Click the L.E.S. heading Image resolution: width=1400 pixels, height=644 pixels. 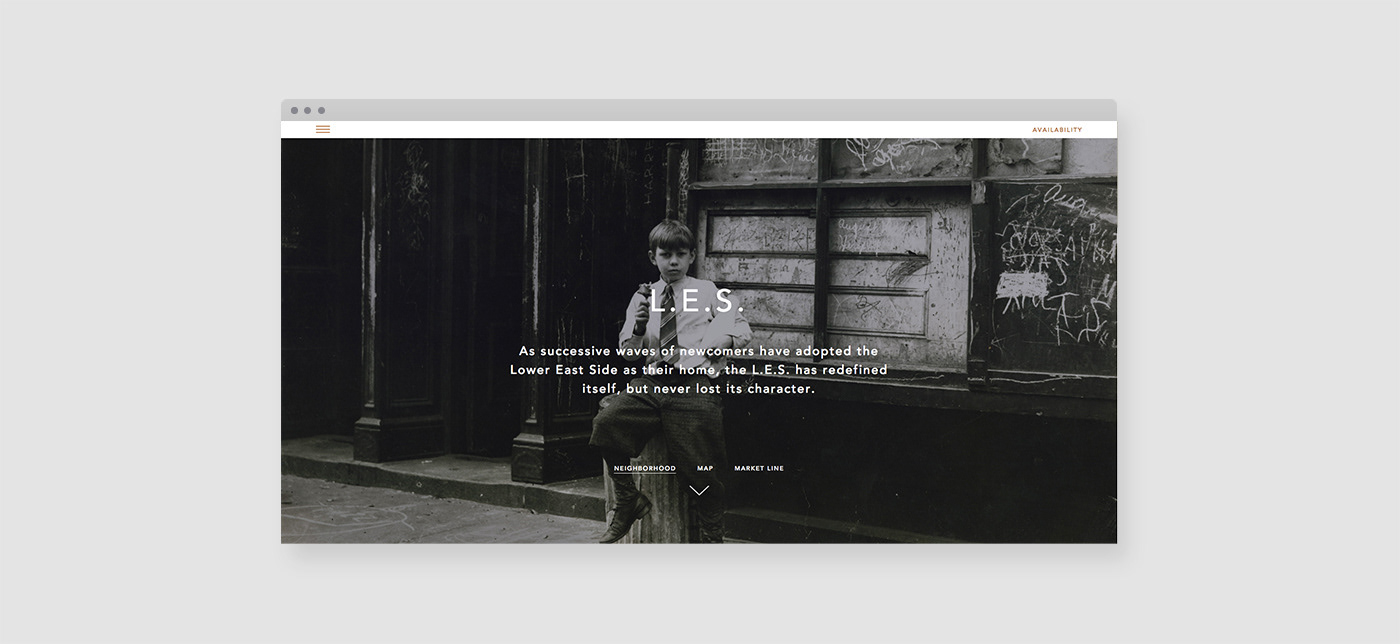click(x=698, y=301)
